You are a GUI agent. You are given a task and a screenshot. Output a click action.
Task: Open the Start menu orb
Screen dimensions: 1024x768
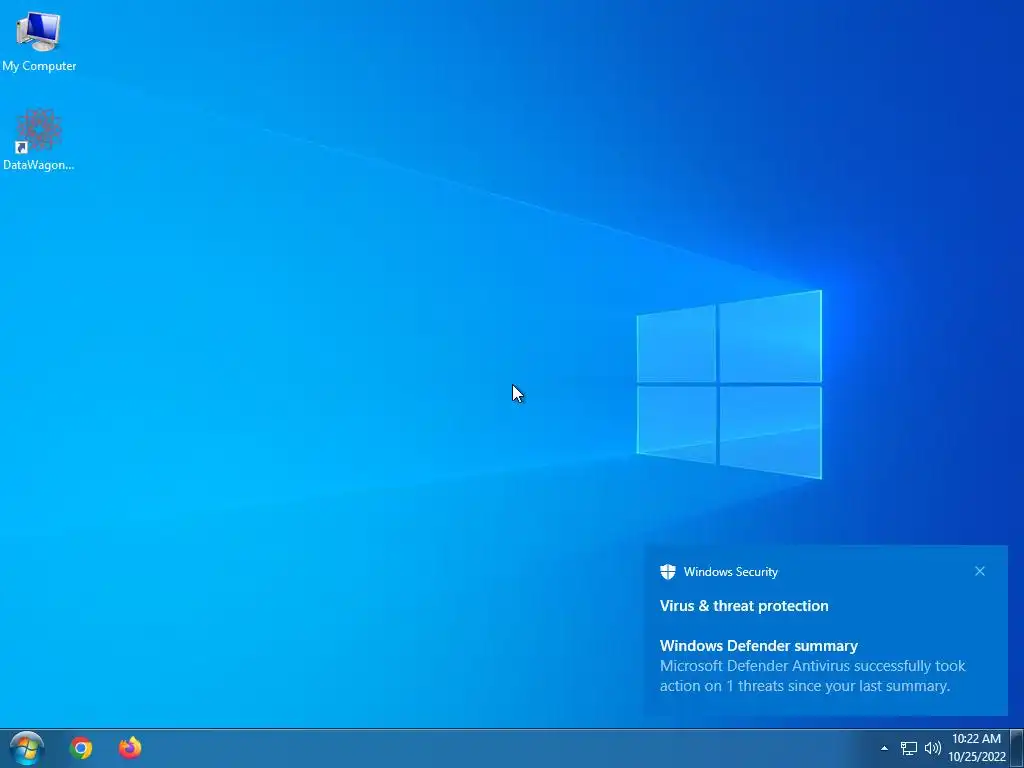27,748
